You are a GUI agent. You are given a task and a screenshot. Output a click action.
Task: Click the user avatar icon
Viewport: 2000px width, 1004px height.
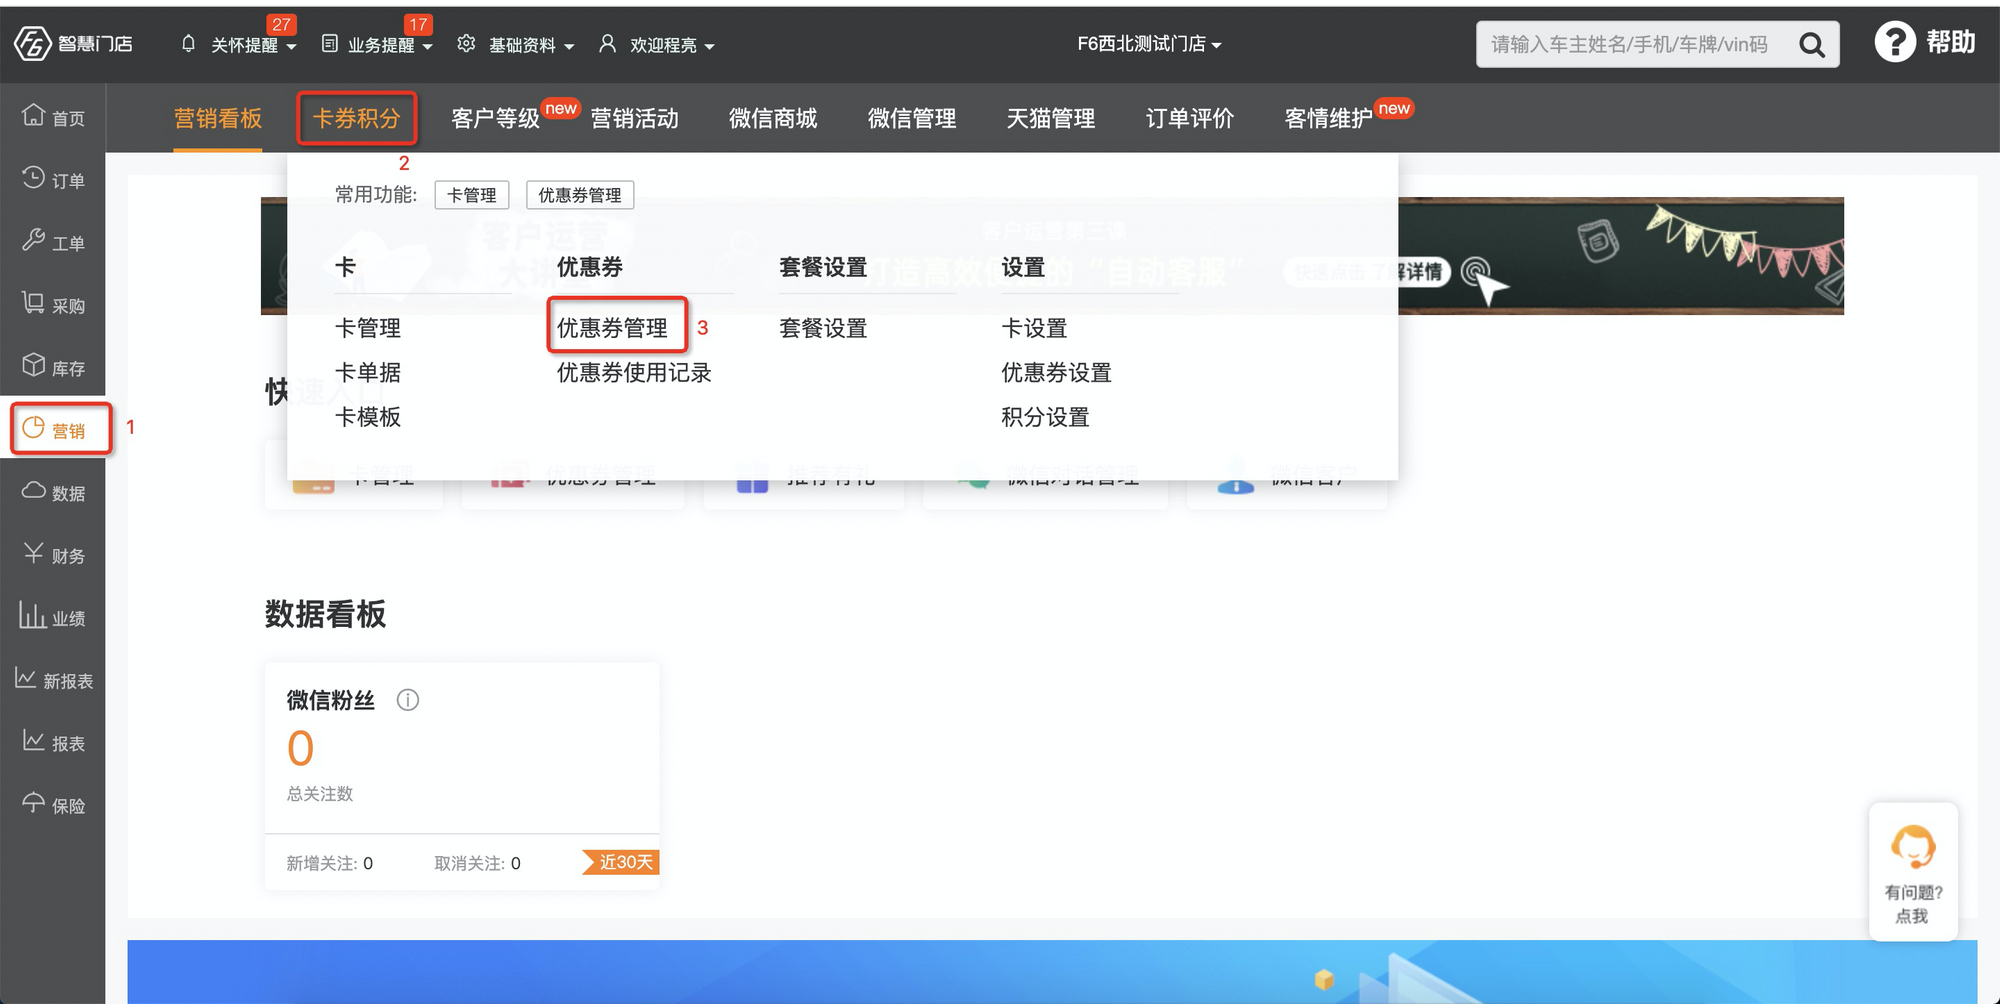pyautogui.click(x=607, y=44)
